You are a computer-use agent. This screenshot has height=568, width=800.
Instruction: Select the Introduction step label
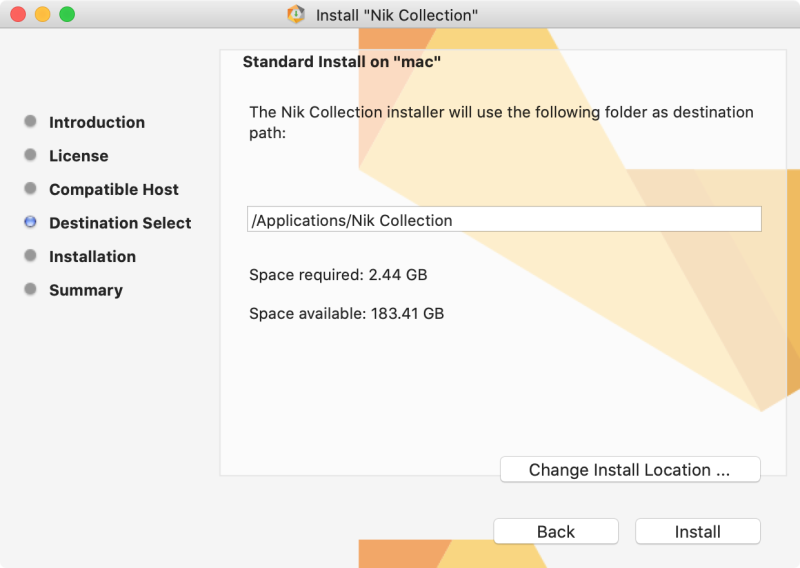coord(97,122)
